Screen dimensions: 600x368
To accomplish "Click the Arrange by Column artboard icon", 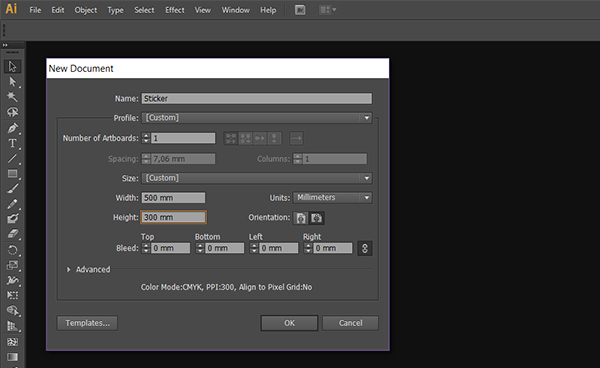I will click(x=274, y=138).
